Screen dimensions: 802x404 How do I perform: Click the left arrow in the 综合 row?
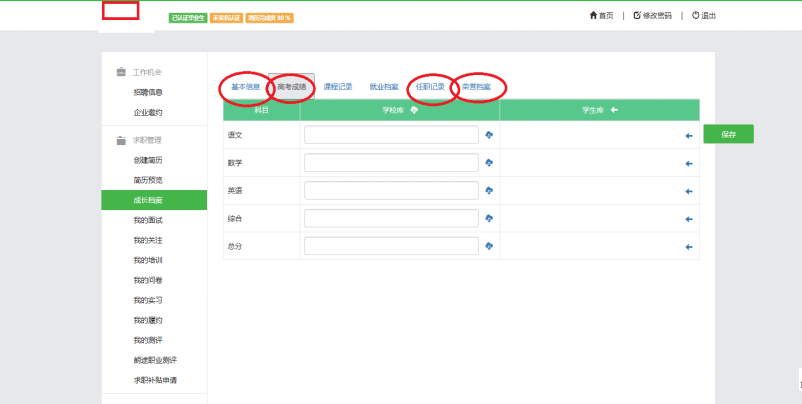pyautogui.click(x=688, y=218)
